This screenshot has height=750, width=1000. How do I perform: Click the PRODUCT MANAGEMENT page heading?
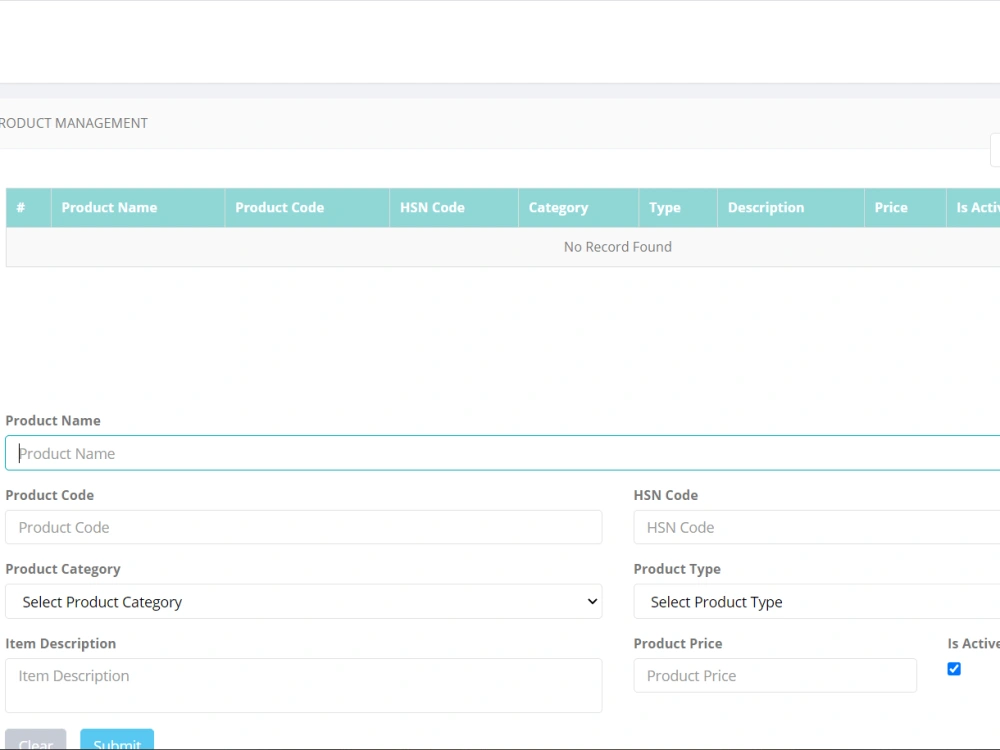click(73, 122)
